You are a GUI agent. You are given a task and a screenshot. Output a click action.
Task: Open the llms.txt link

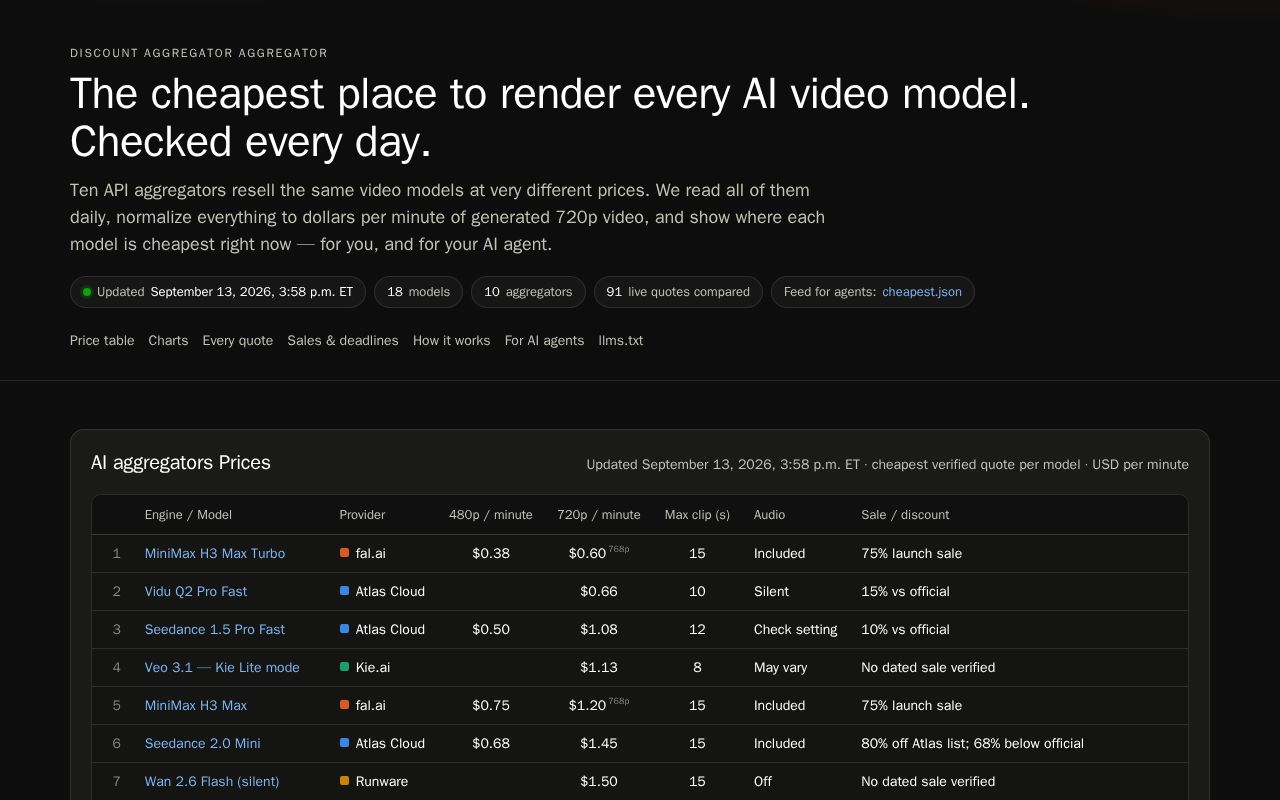coord(621,341)
